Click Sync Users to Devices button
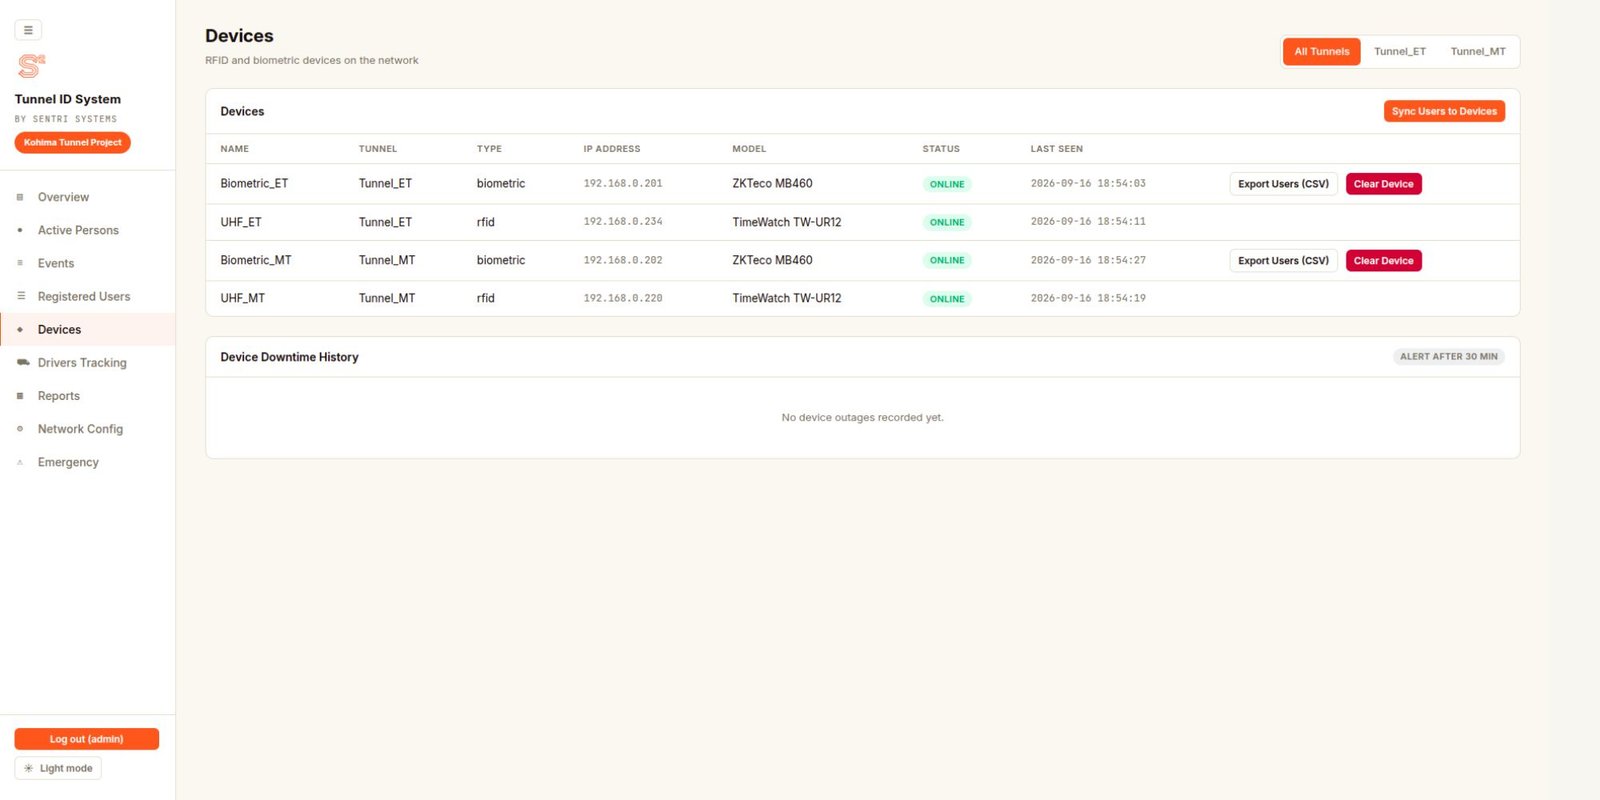The width and height of the screenshot is (1600, 800). tap(1444, 111)
